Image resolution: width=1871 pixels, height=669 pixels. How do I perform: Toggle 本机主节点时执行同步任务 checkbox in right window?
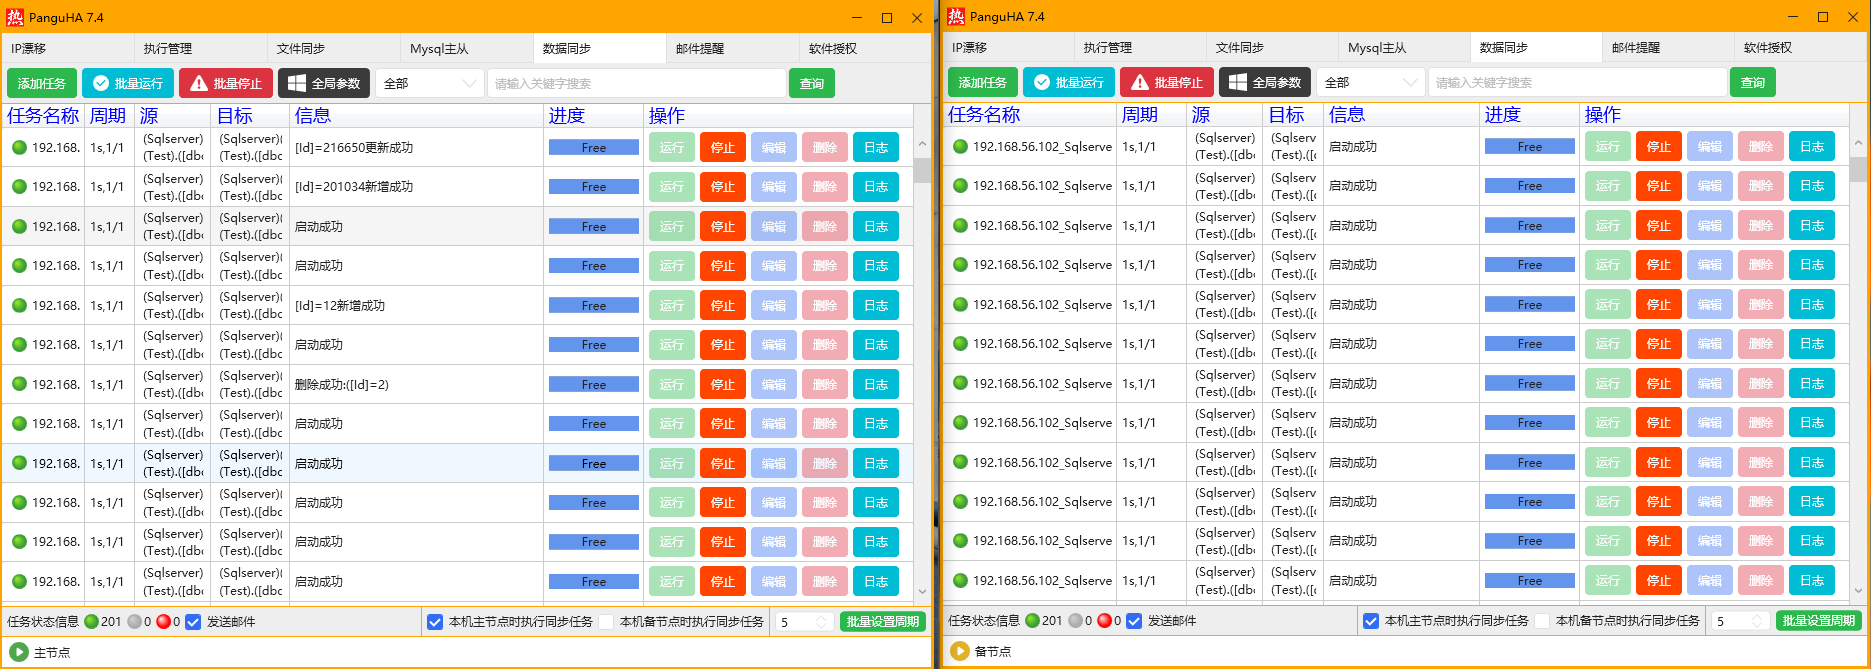(x=1371, y=620)
